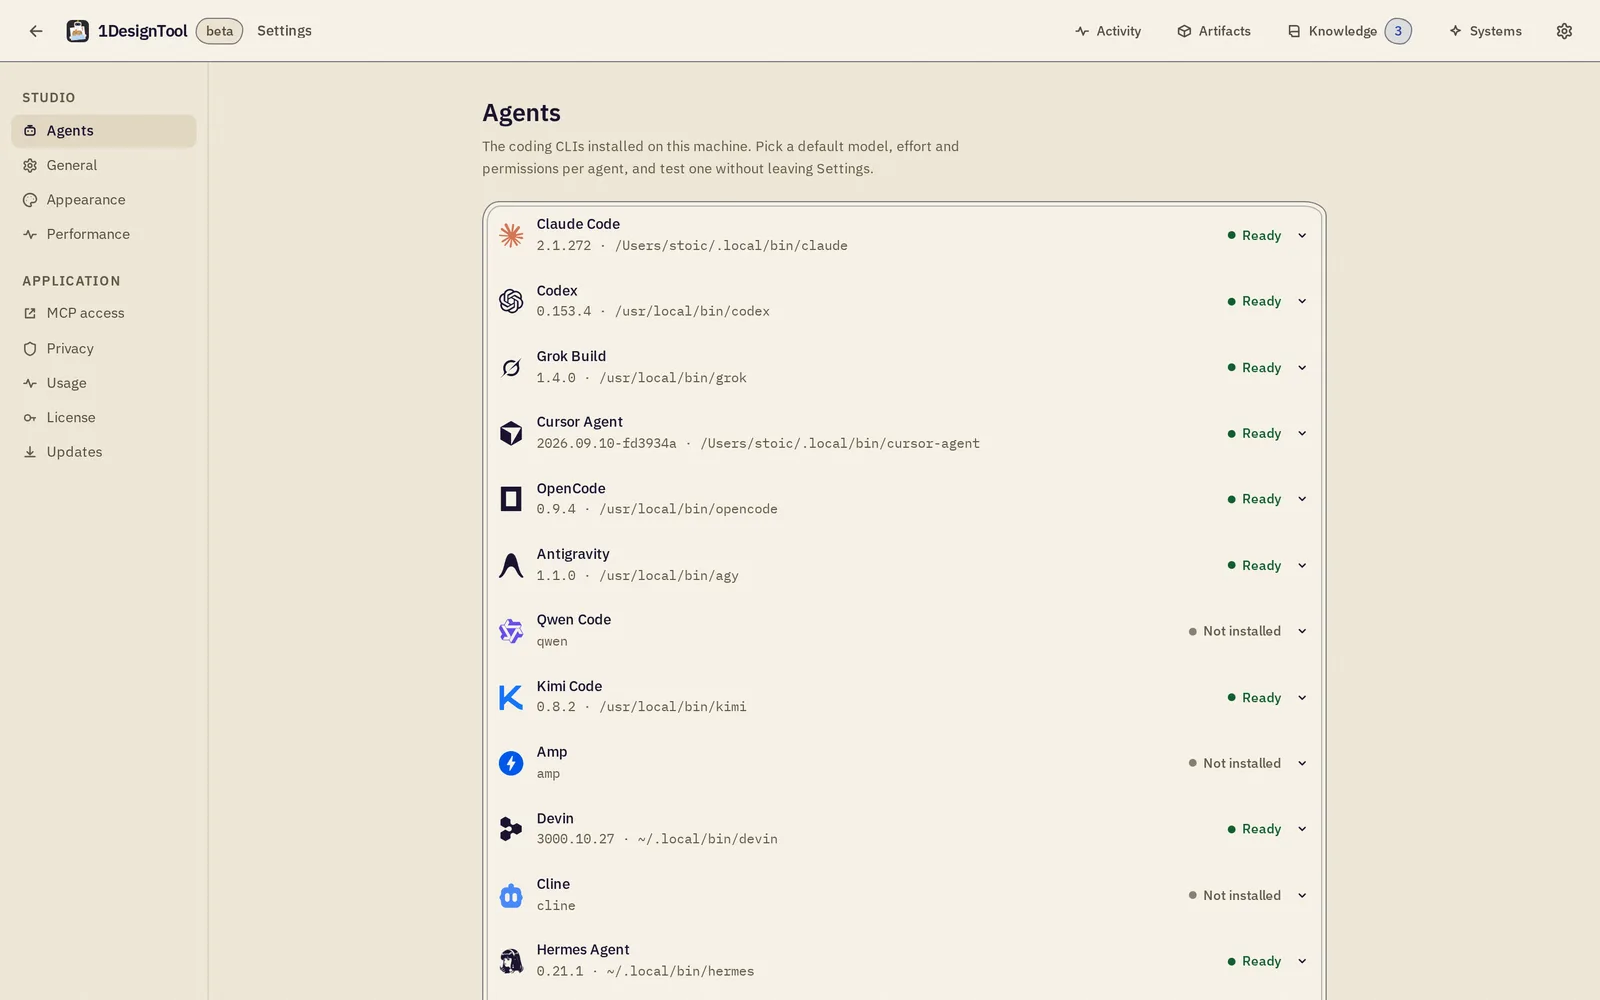
Task: Expand the OpenCode row chevron
Action: click(1302, 499)
